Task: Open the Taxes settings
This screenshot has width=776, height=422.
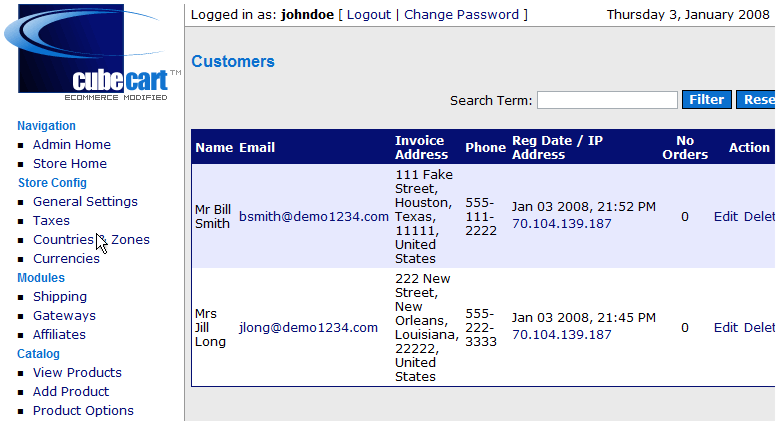Action: coord(51,221)
